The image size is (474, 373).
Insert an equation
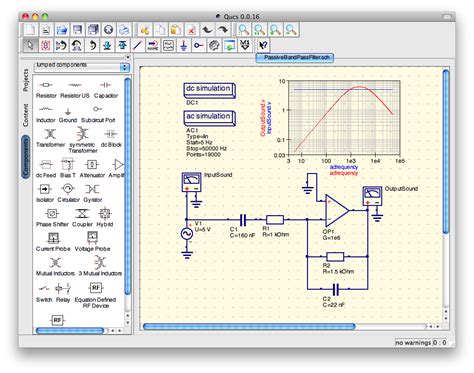click(x=168, y=45)
